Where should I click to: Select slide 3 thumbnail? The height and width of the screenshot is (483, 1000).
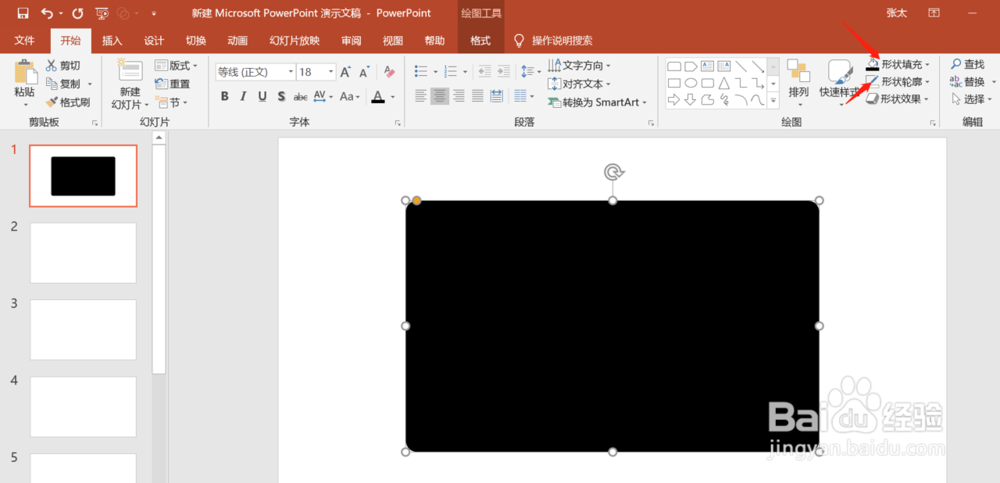click(x=83, y=330)
